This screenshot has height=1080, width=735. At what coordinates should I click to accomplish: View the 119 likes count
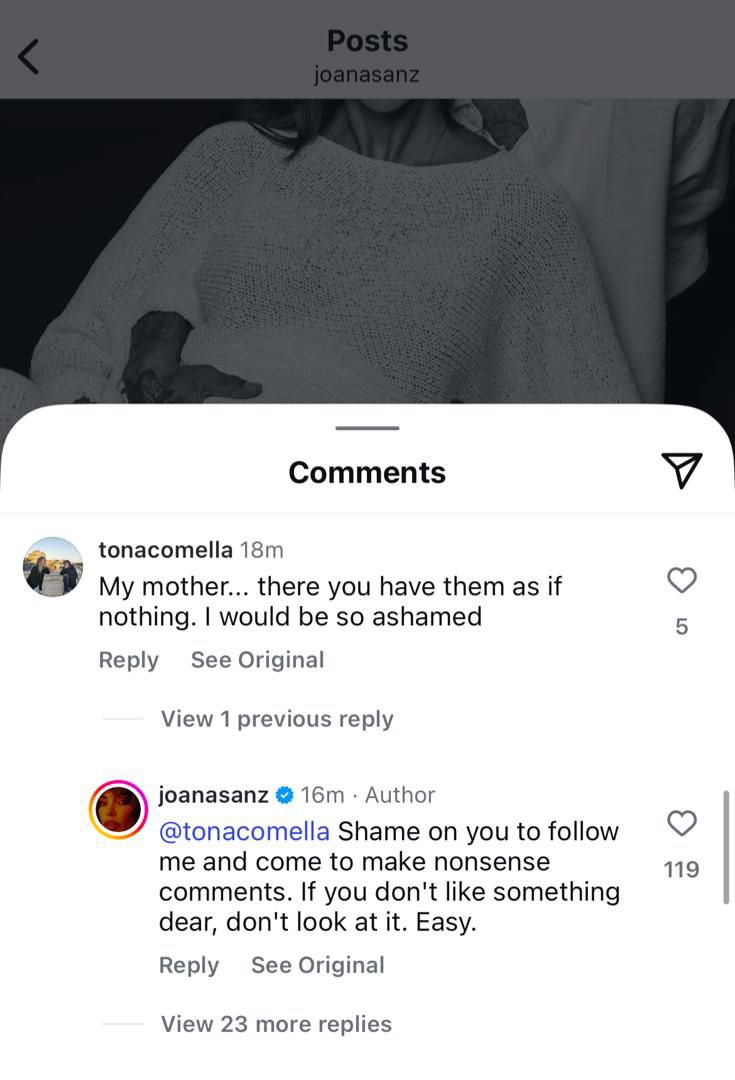point(681,870)
